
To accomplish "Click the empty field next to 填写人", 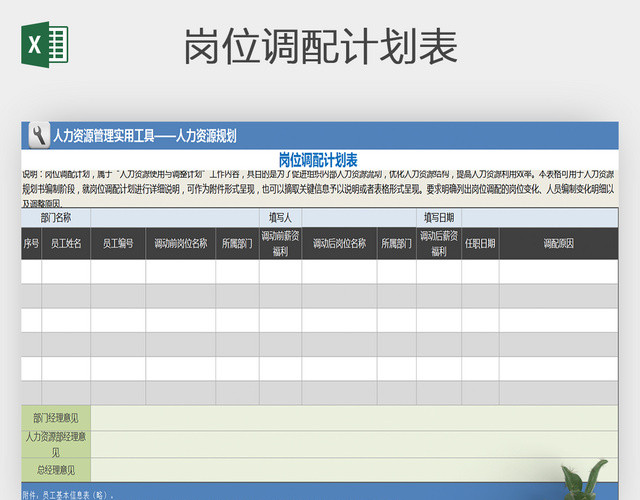I will click(x=359, y=218).
